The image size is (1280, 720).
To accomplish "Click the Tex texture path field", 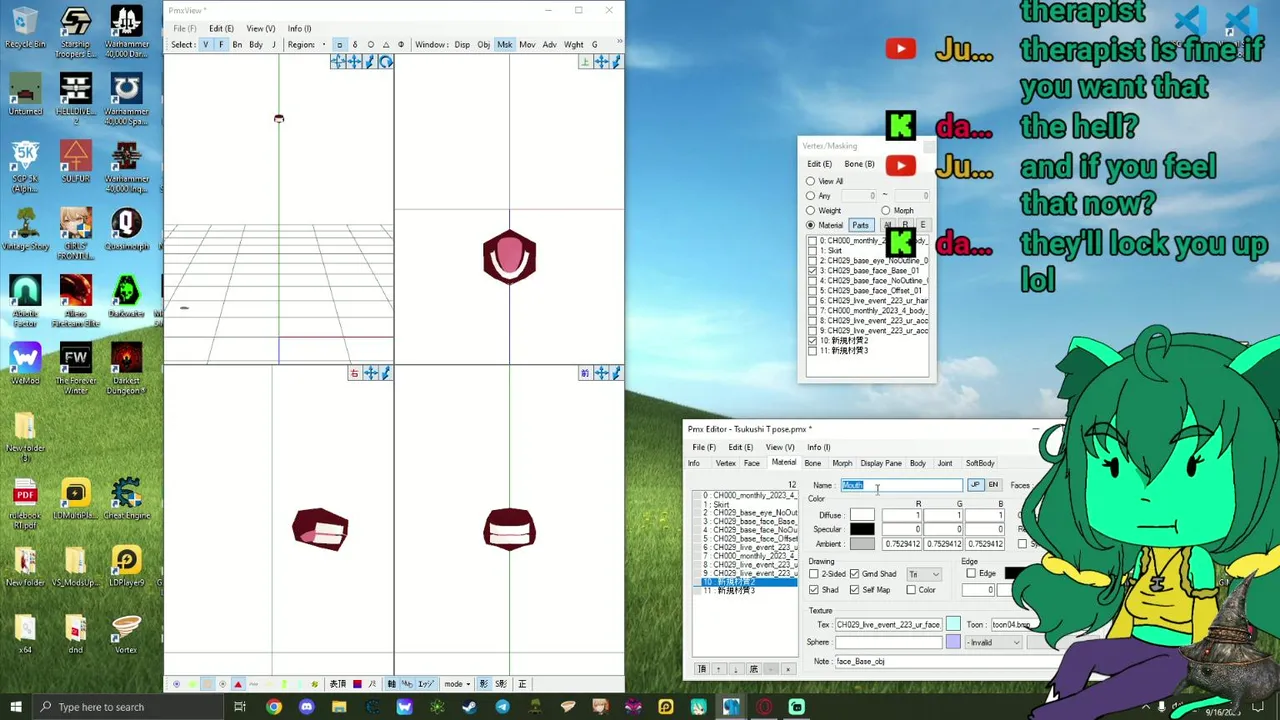I will 888,625.
